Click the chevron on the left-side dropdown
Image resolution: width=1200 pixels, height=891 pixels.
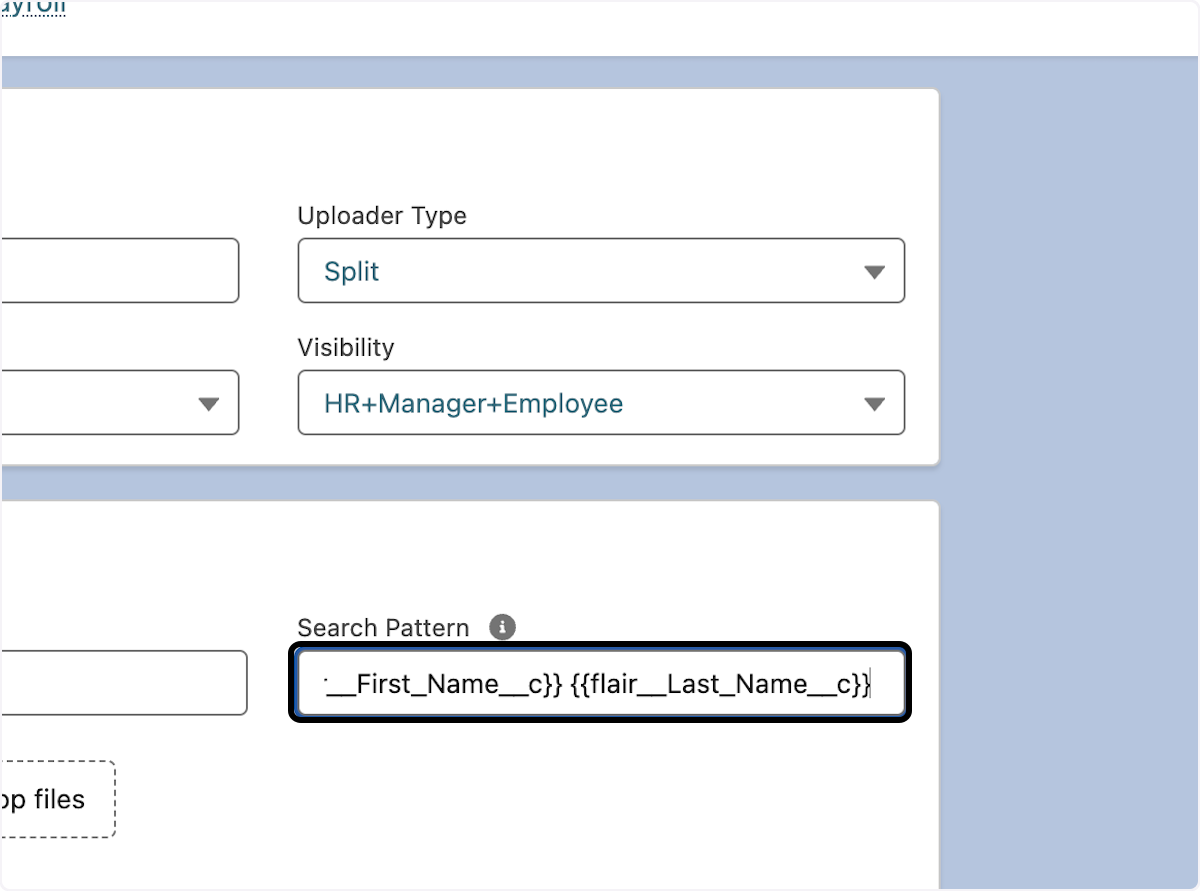(209, 403)
